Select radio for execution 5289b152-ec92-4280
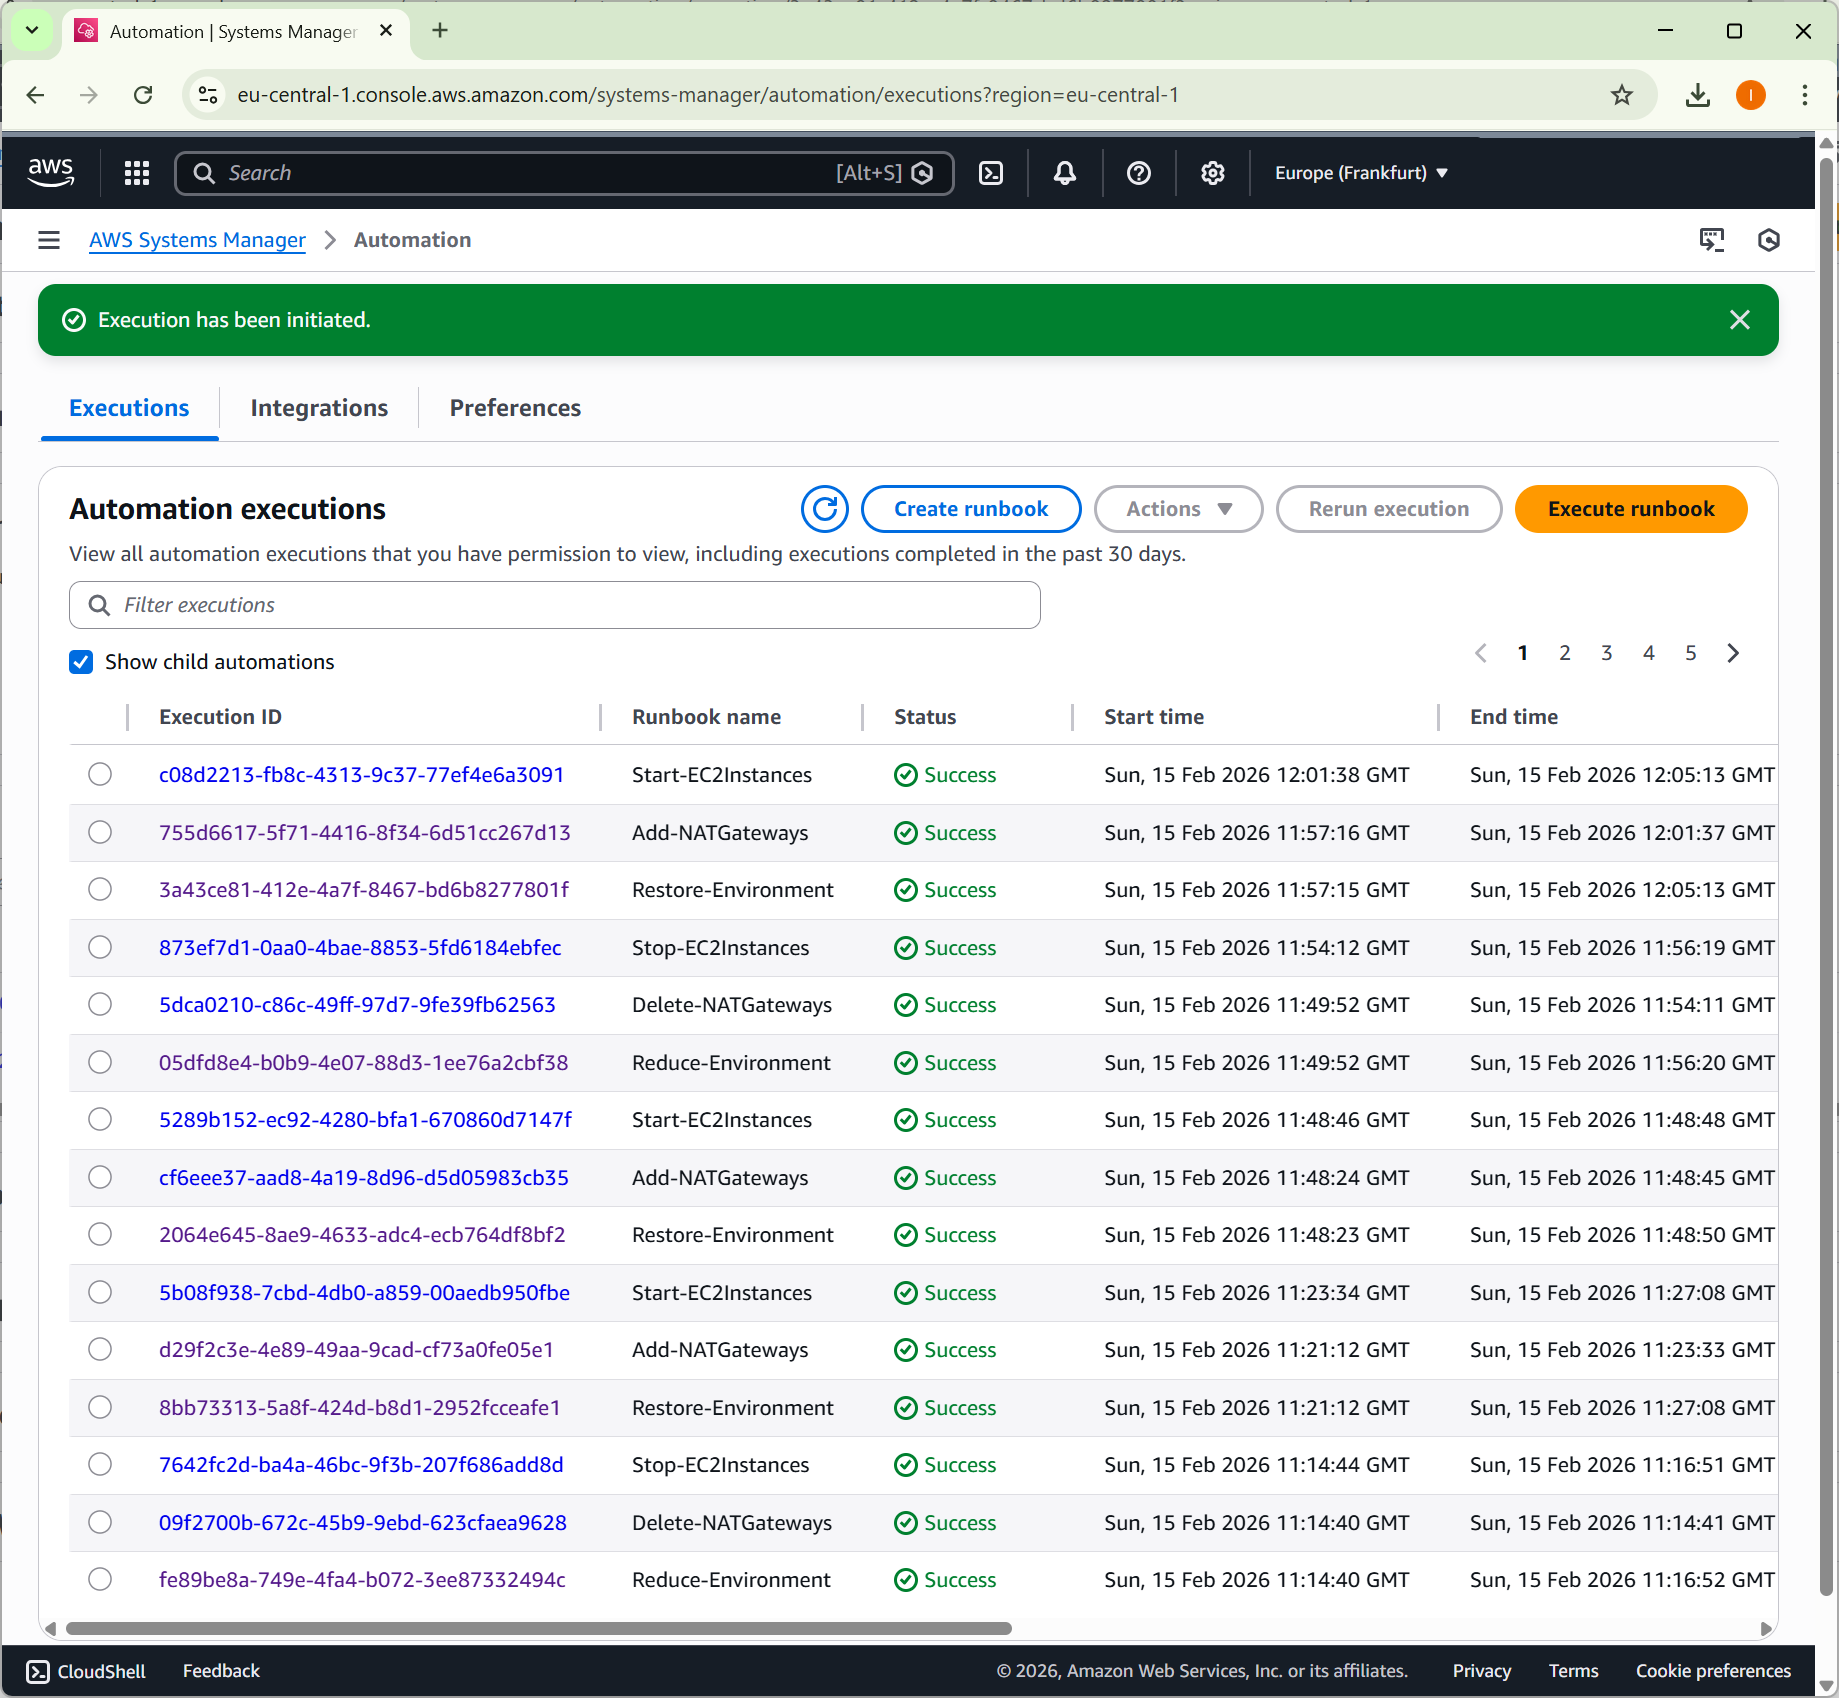Viewport: 1839px width, 1698px height. point(100,1119)
